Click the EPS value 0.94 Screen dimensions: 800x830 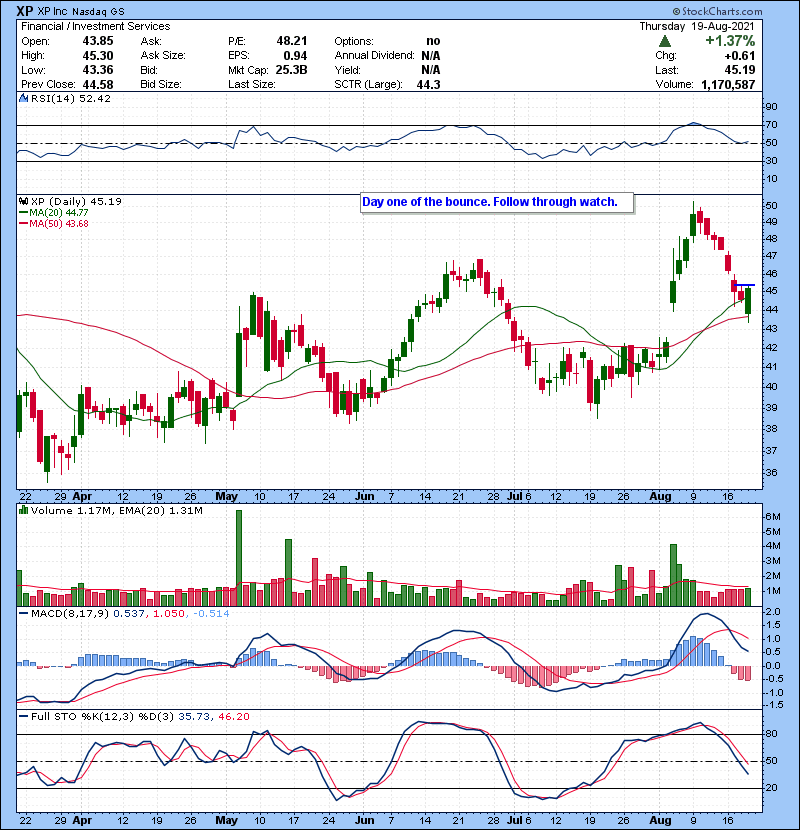tap(295, 56)
